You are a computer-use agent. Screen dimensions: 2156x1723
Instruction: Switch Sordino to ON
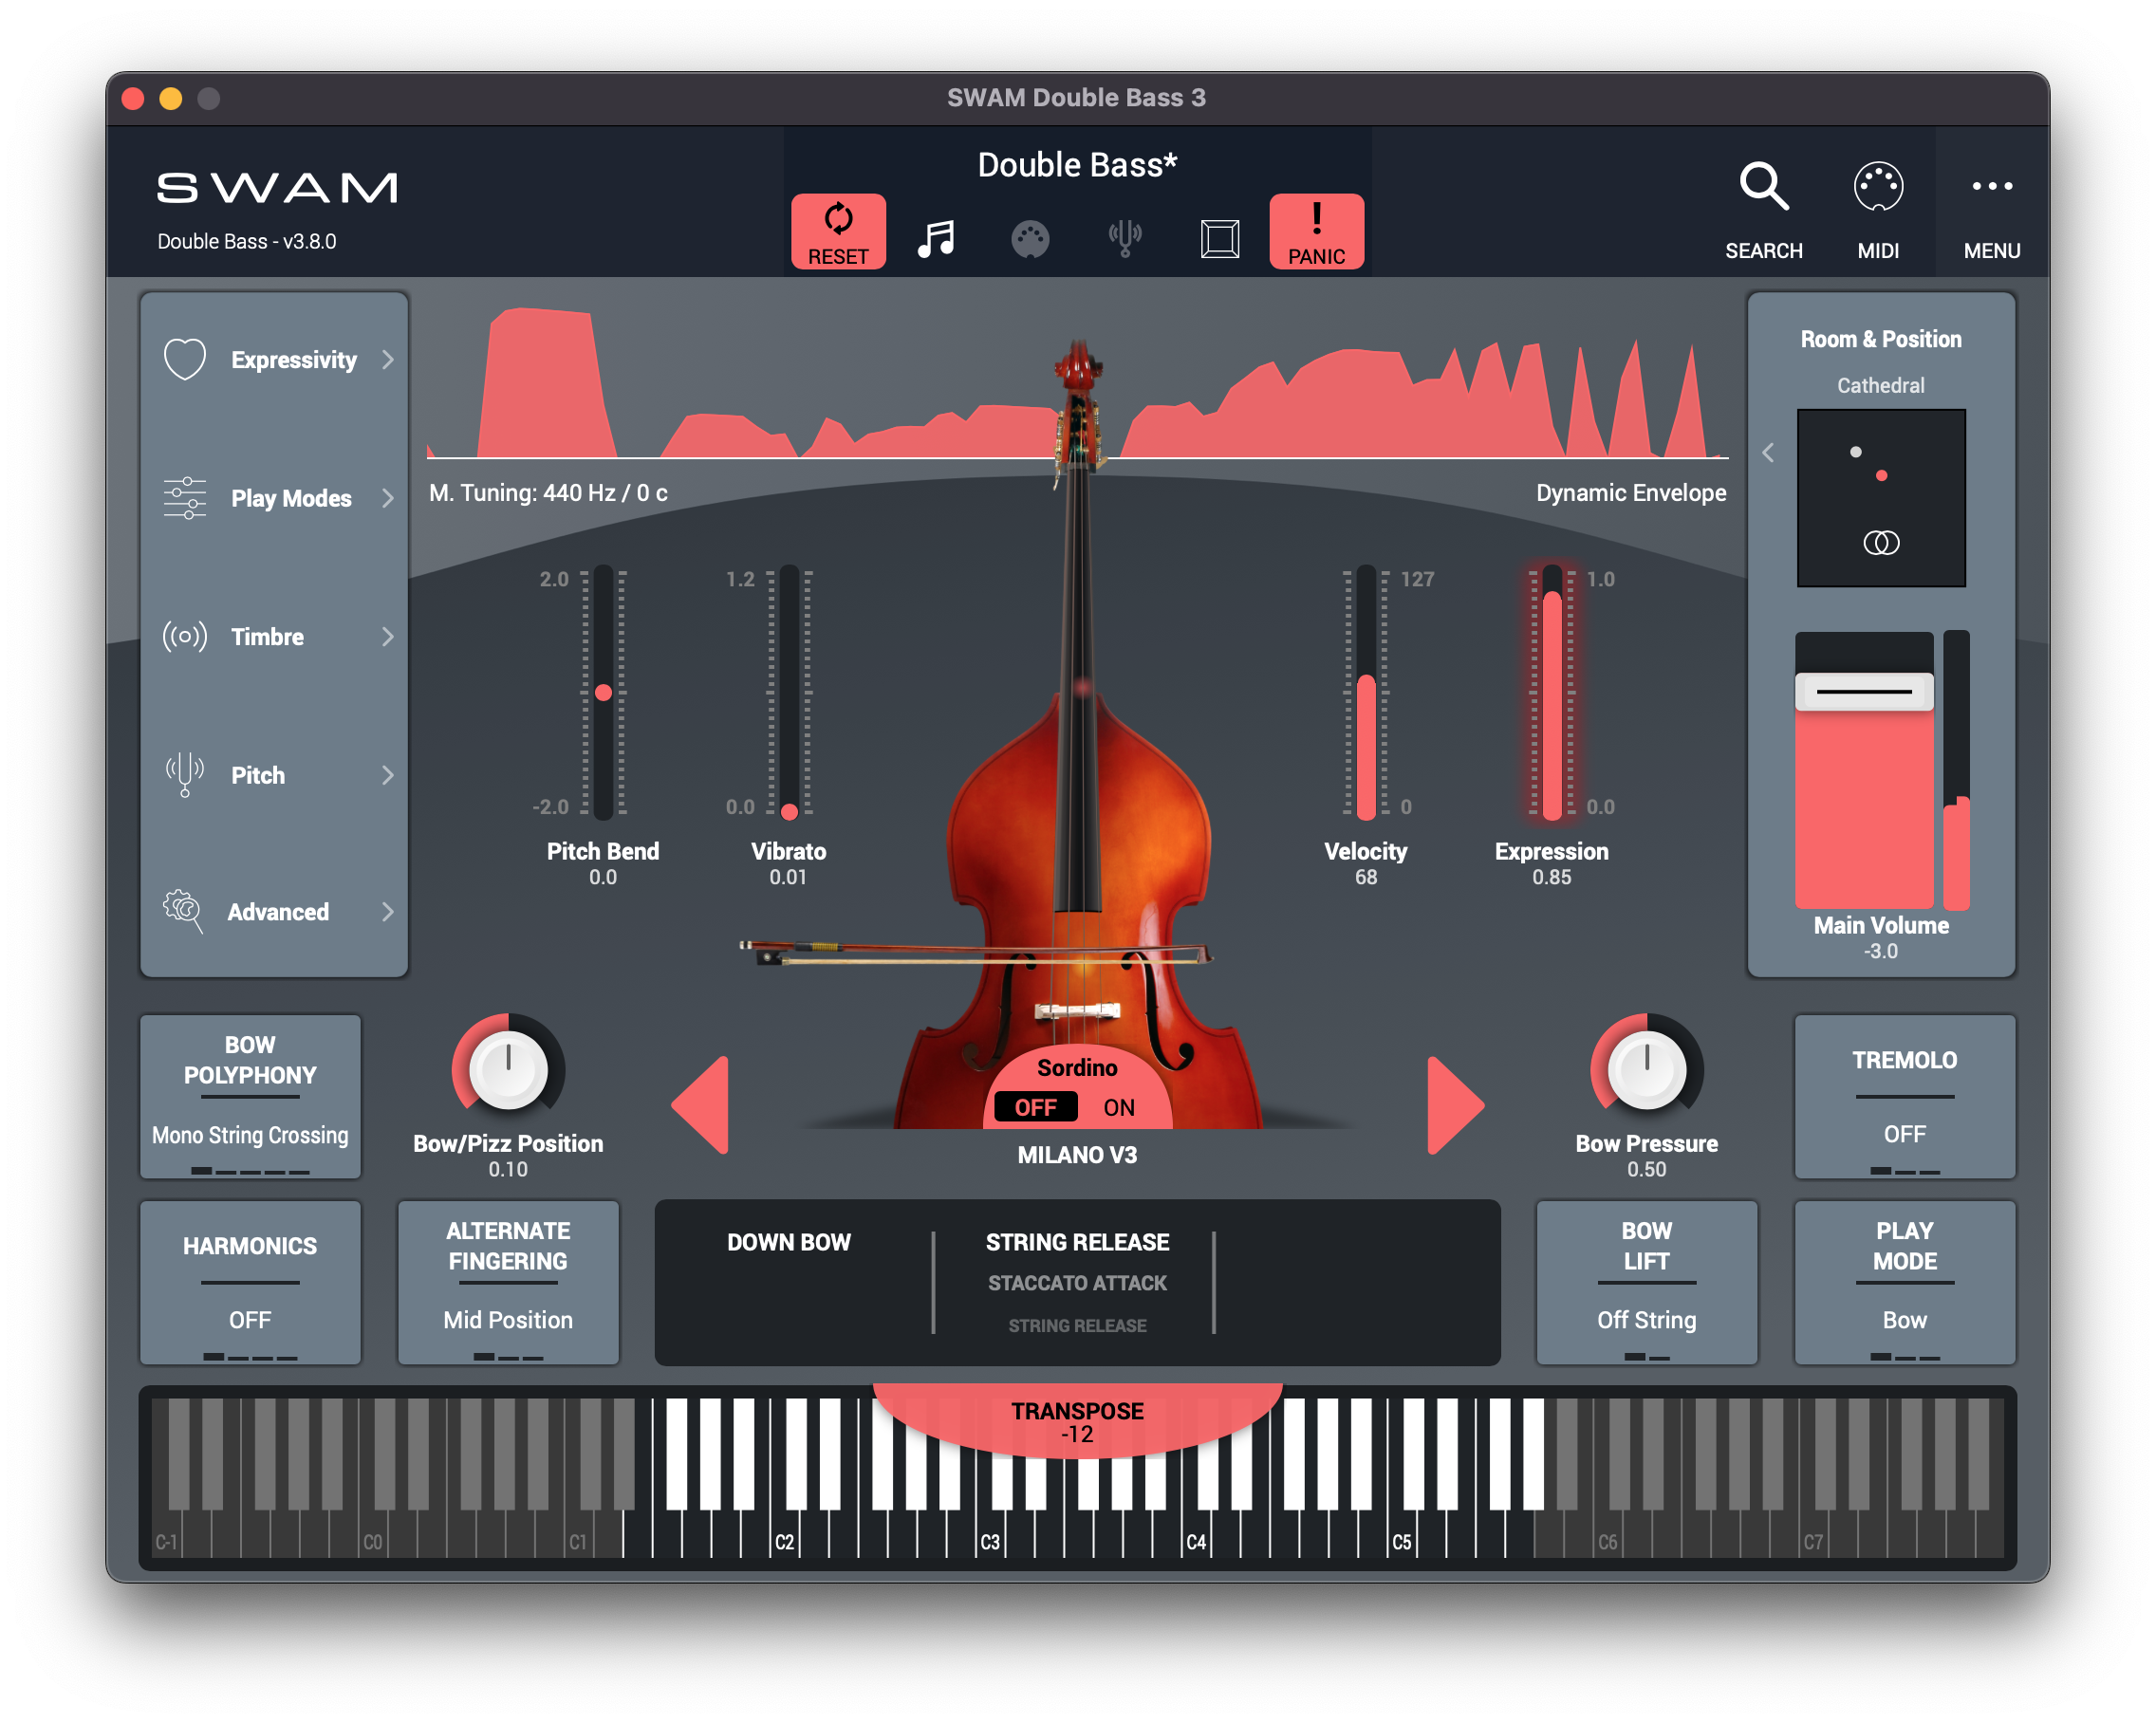pos(1118,1107)
